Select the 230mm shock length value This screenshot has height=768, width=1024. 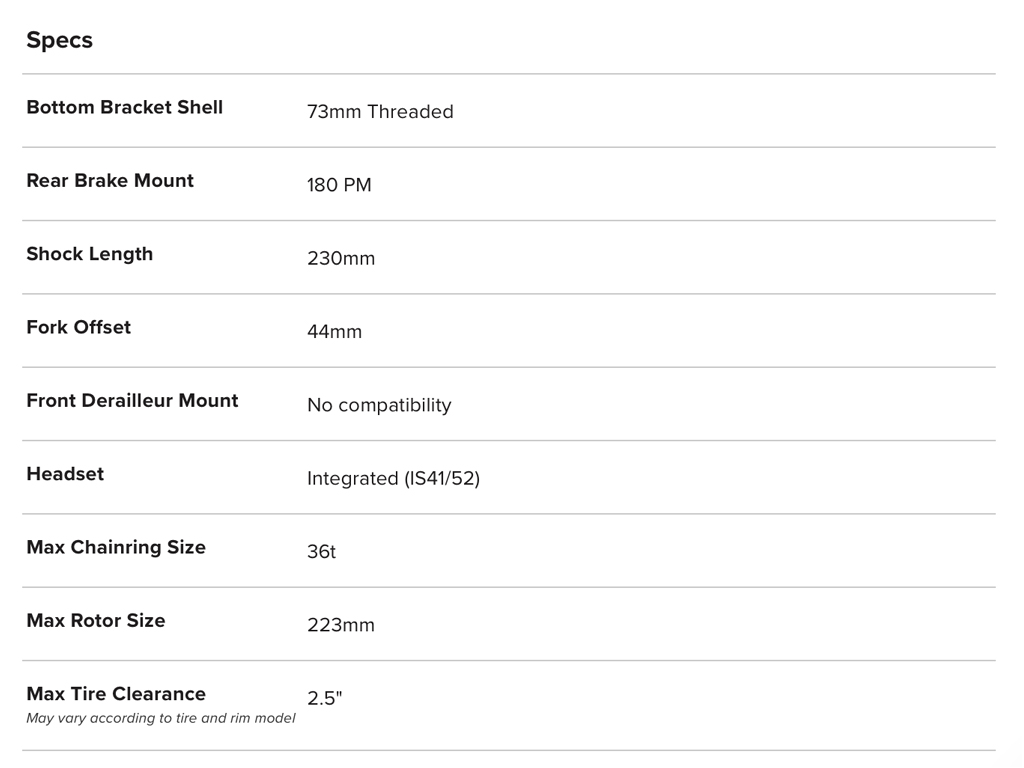[341, 258]
